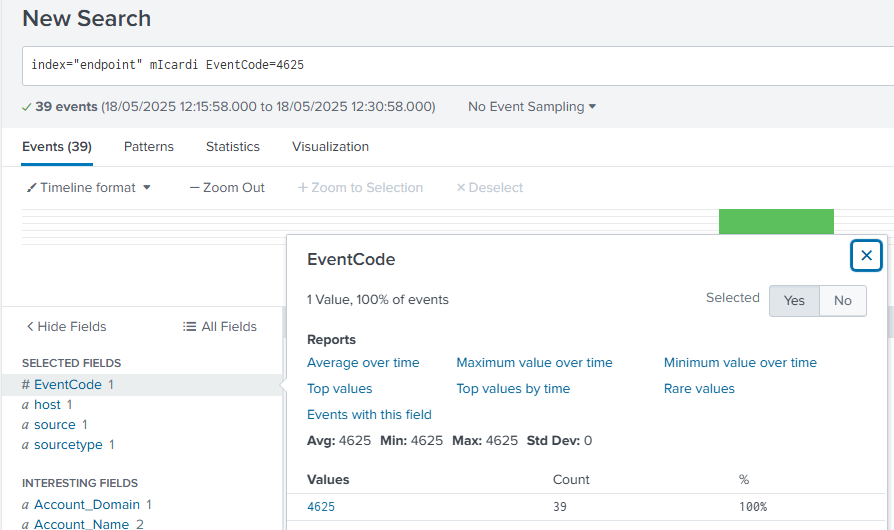Viewport: 894px width, 530px height.
Task: Open the Top values report
Action: pos(340,389)
